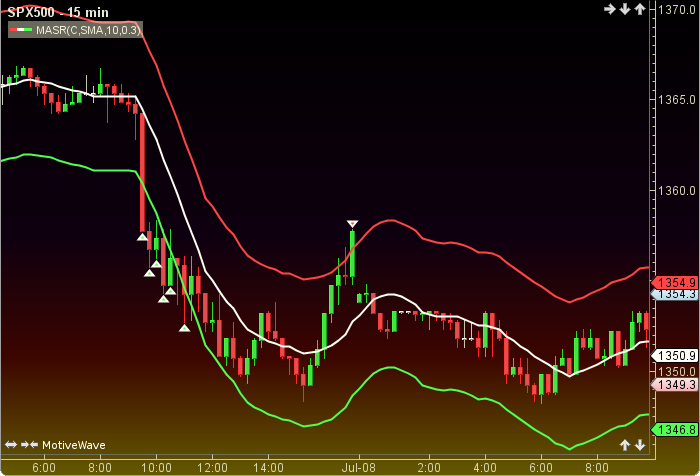Image resolution: width=700 pixels, height=476 pixels.
Task: Select the red 1354.9 upper band price tag
Action: coord(675,283)
